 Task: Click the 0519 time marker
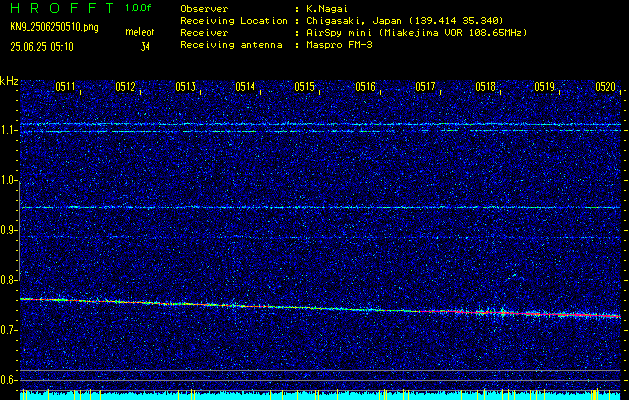(545, 87)
